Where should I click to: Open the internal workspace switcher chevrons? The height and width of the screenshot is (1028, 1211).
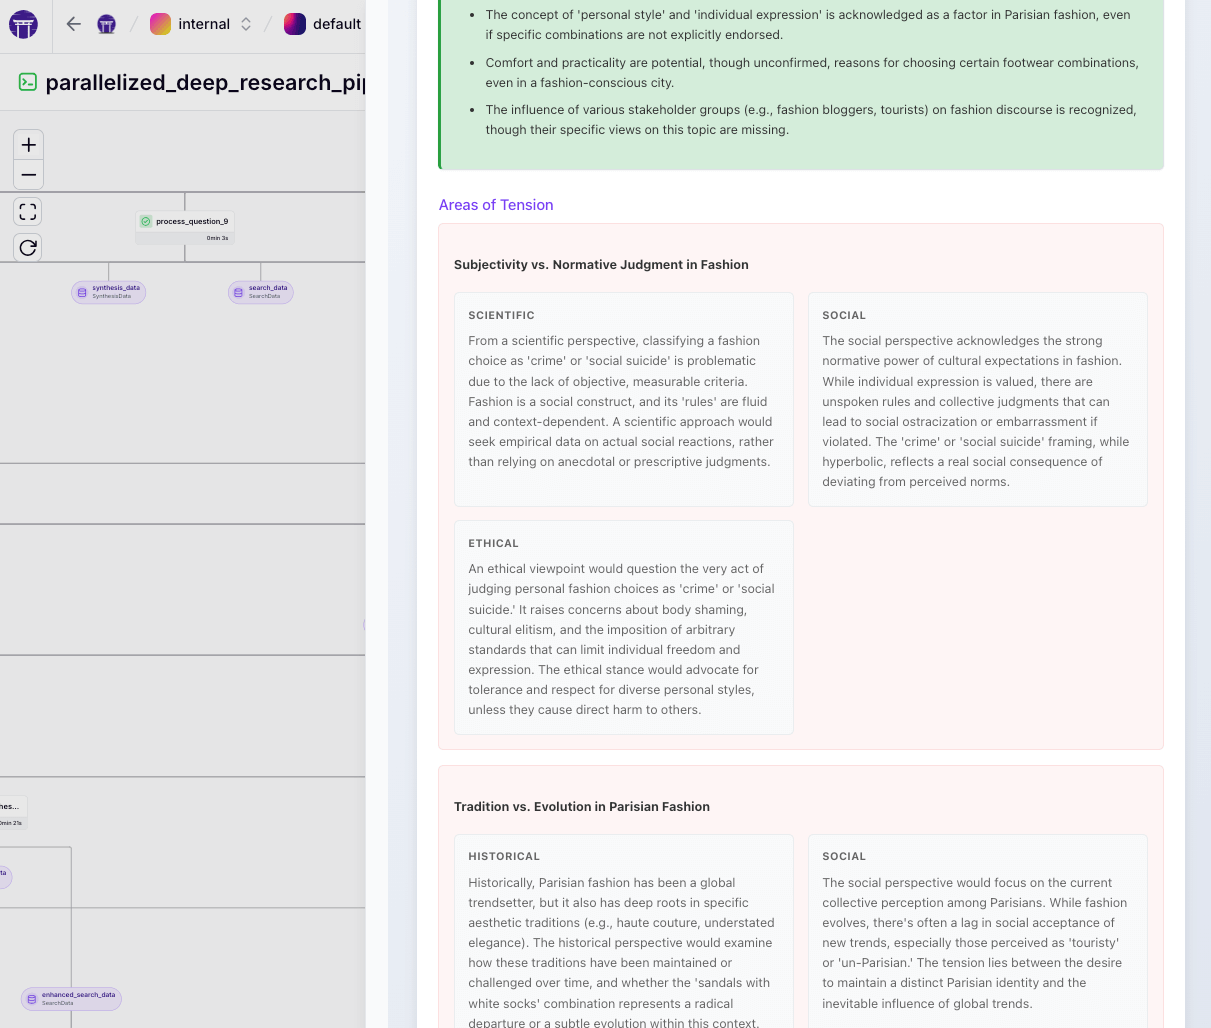pyautogui.click(x=246, y=24)
